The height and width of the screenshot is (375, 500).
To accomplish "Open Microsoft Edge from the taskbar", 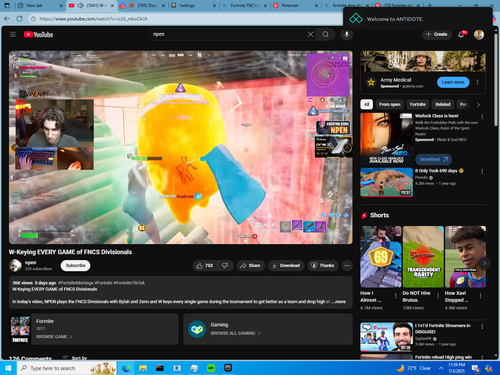I will (x=126, y=368).
